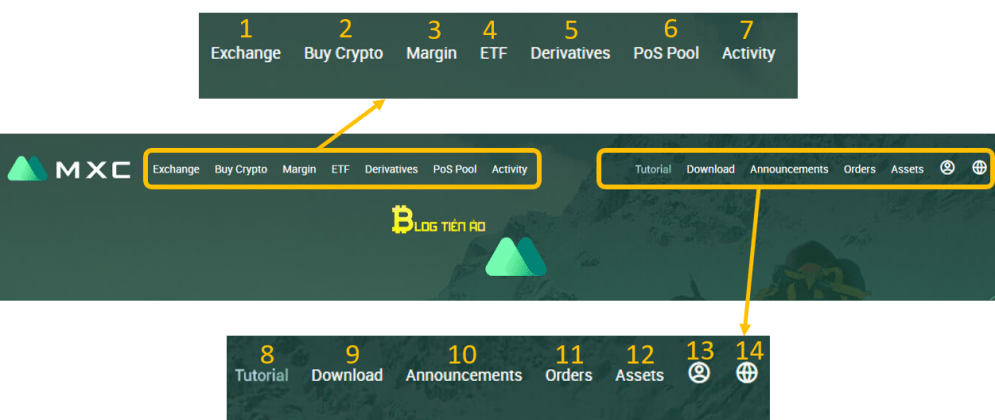Select Buy Crypto in the MXC logo navigation bar

coord(241,169)
